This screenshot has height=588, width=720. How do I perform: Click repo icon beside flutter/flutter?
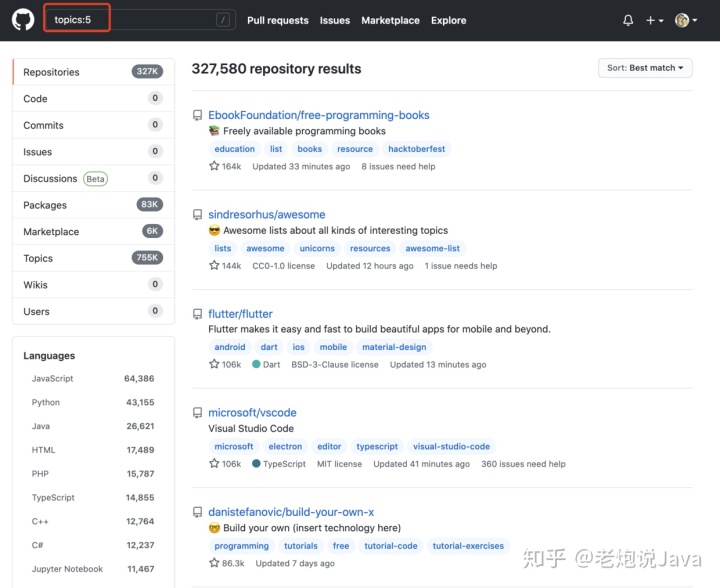coord(197,314)
